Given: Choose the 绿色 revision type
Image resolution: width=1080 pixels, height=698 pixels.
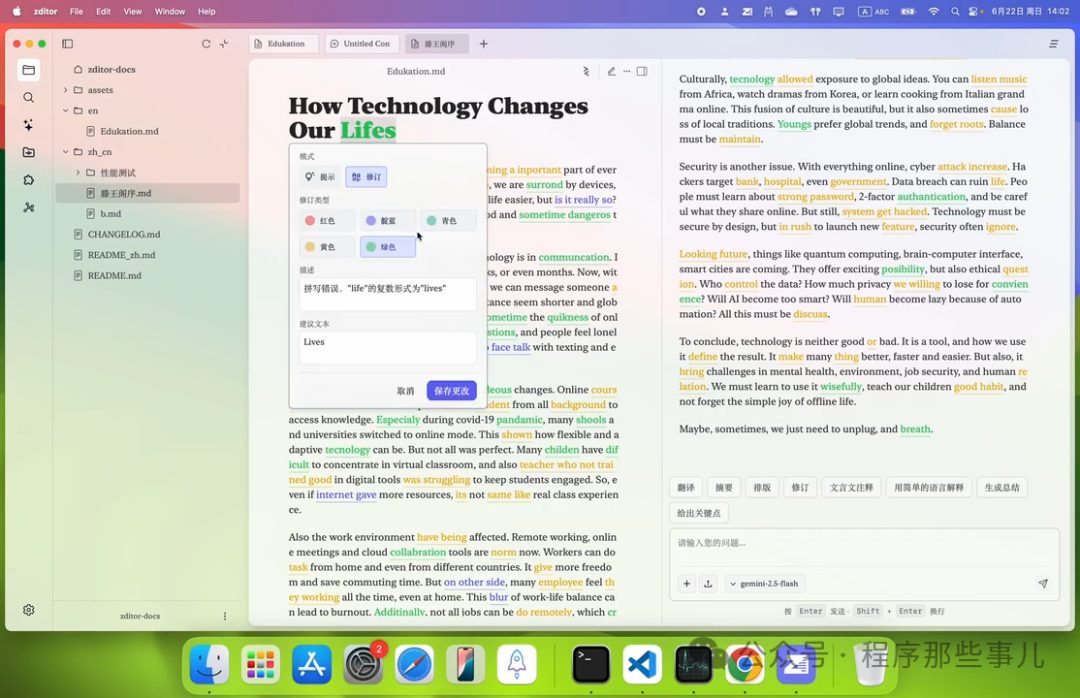Looking at the screenshot, I should click(x=388, y=247).
